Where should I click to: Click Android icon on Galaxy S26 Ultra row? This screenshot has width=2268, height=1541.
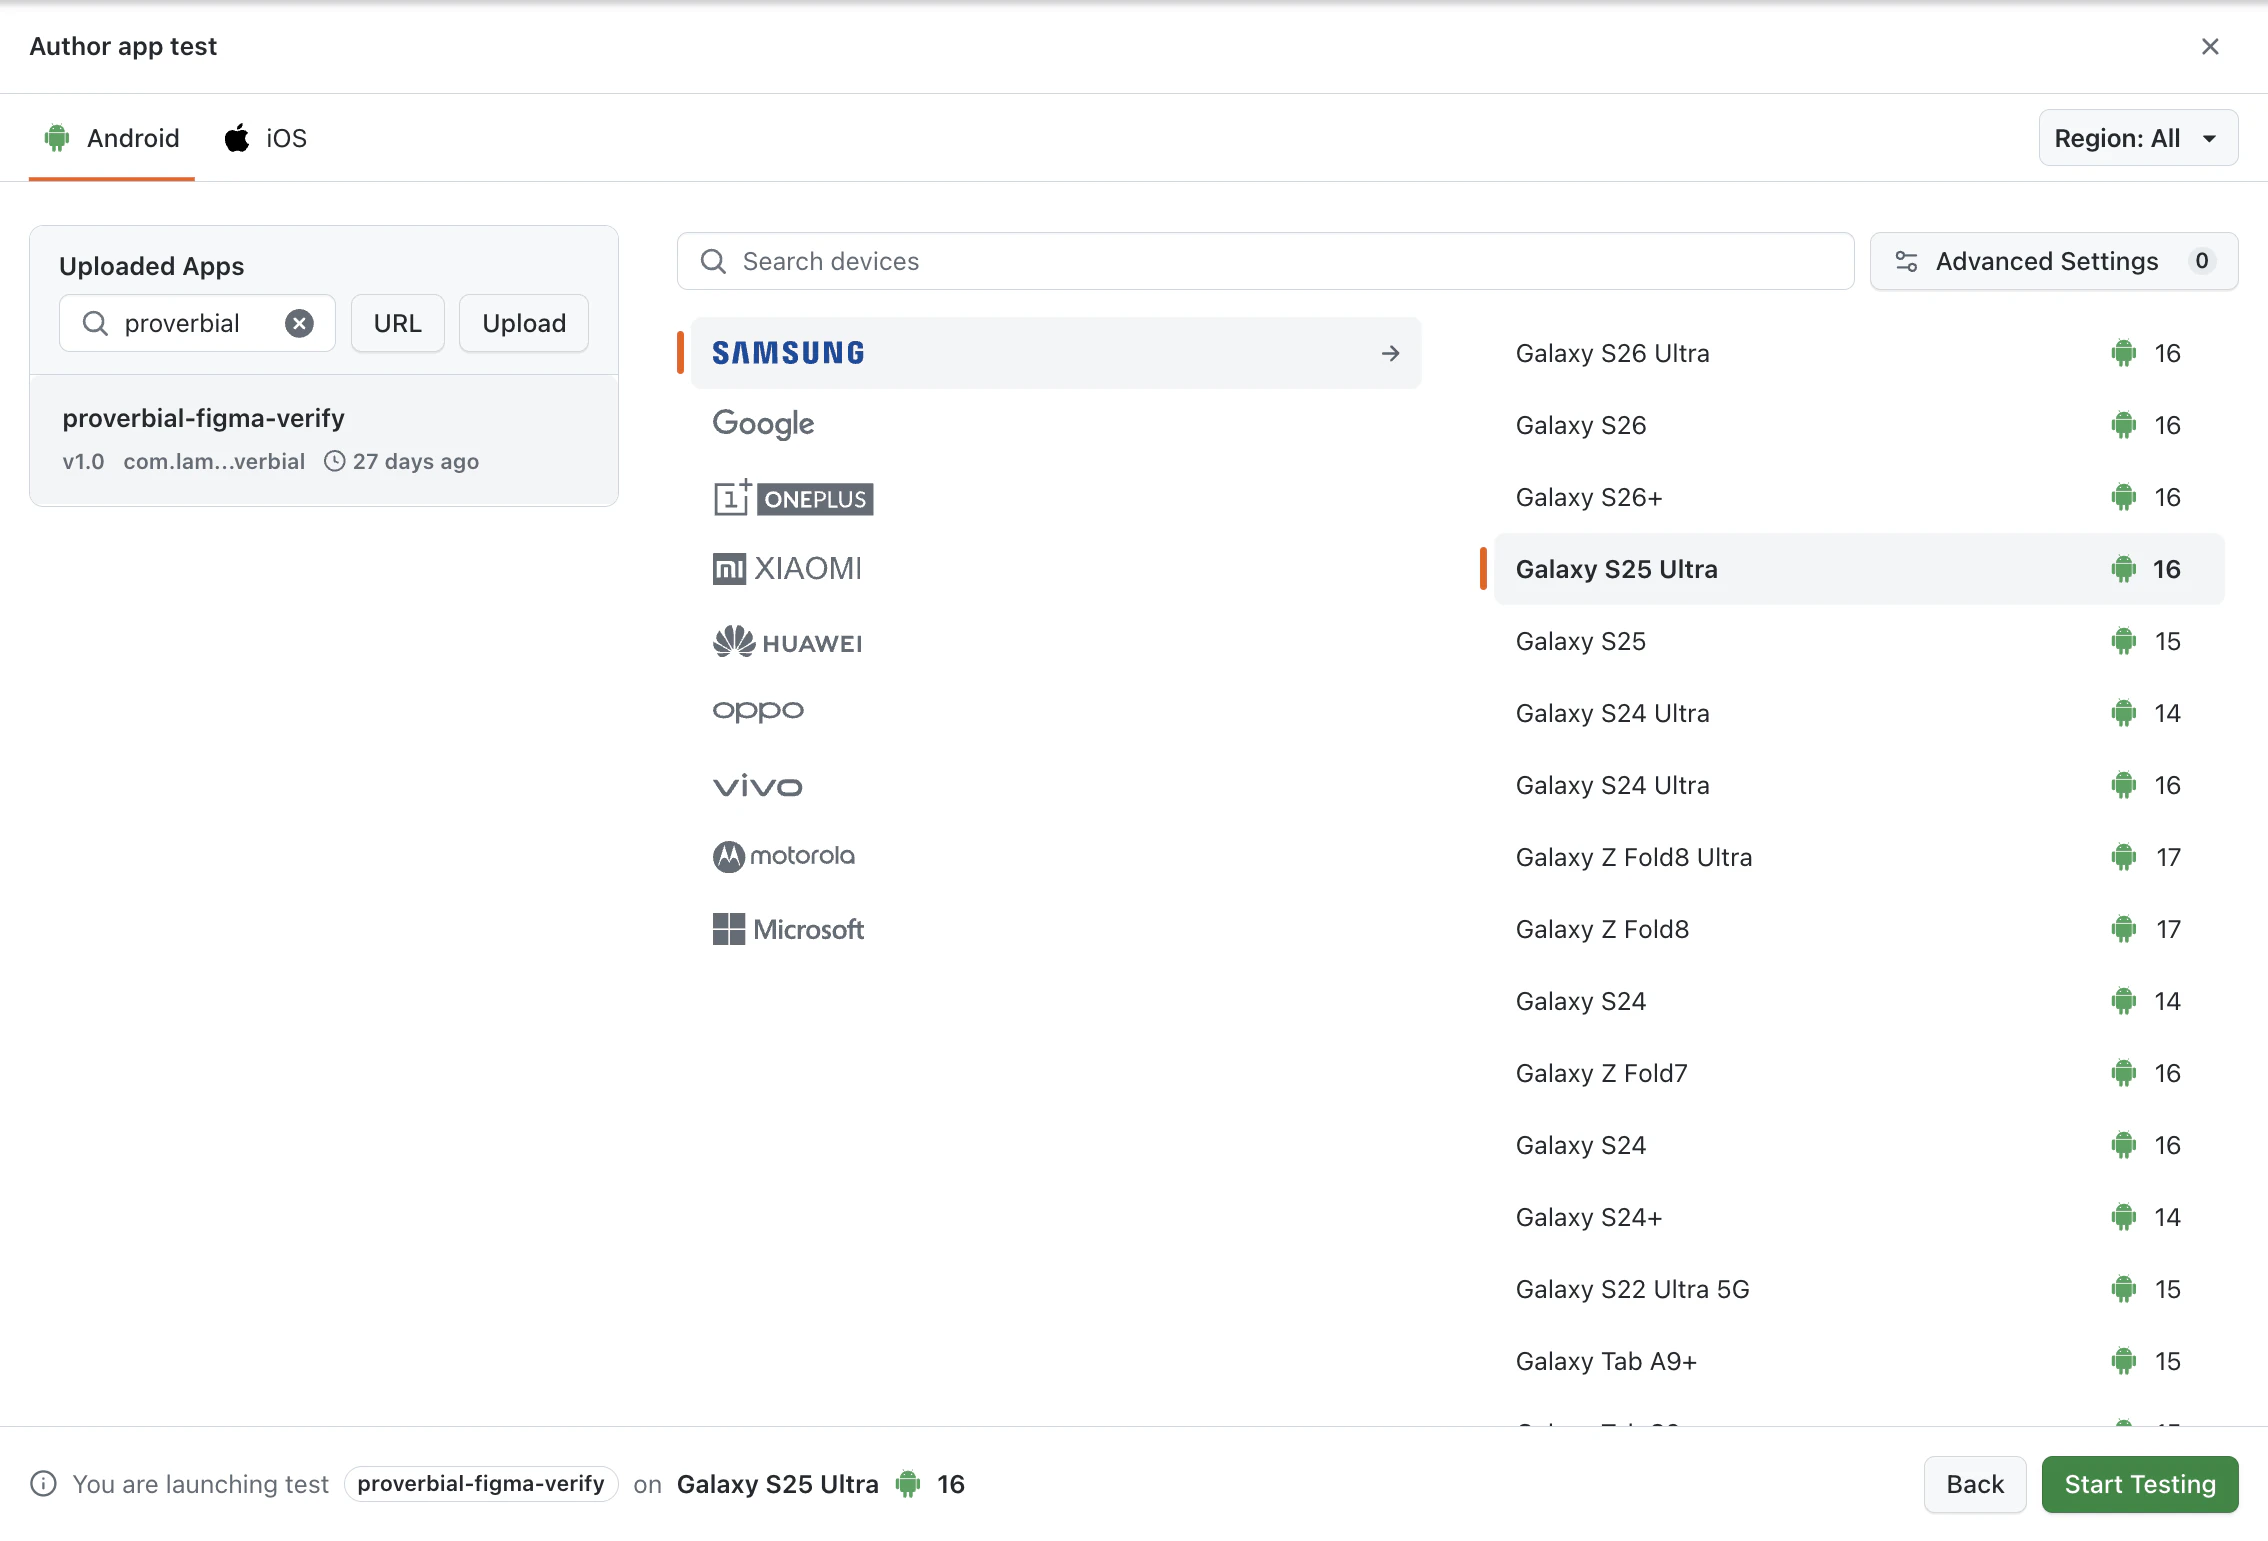point(2124,353)
